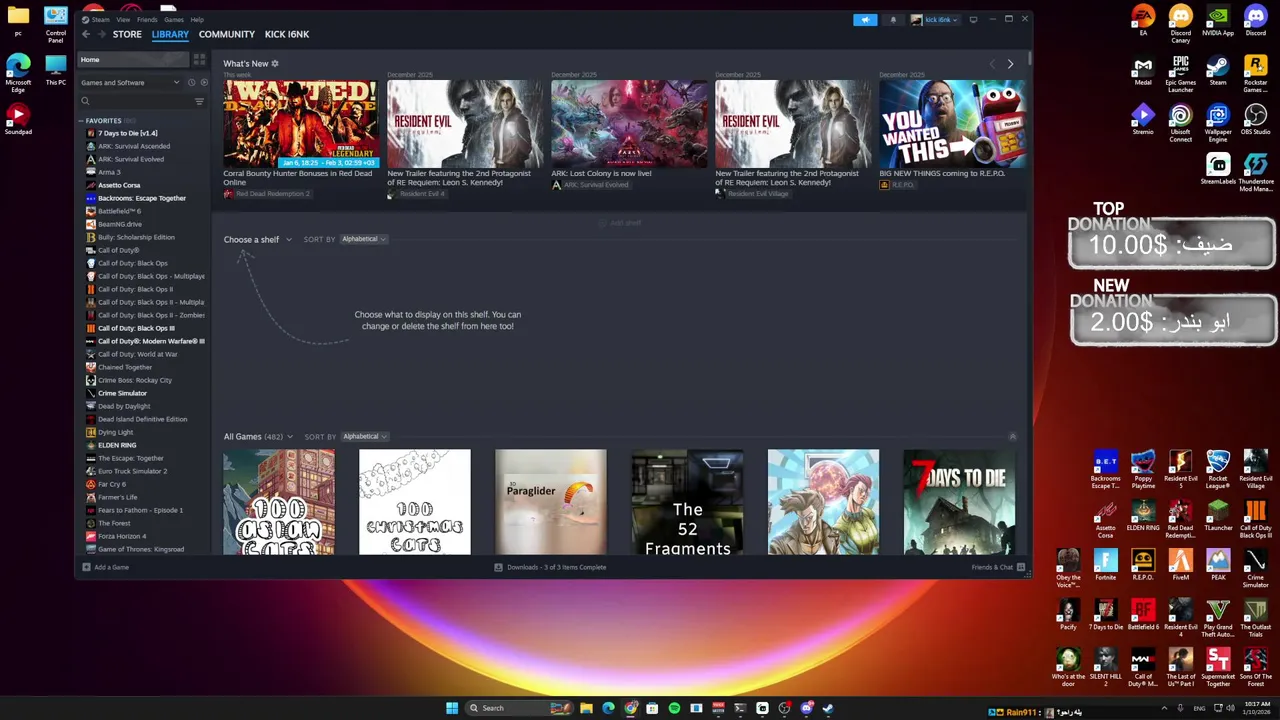Open The 52 Fragments game cover
The image size is (1280, 720).
coord(687,502)
